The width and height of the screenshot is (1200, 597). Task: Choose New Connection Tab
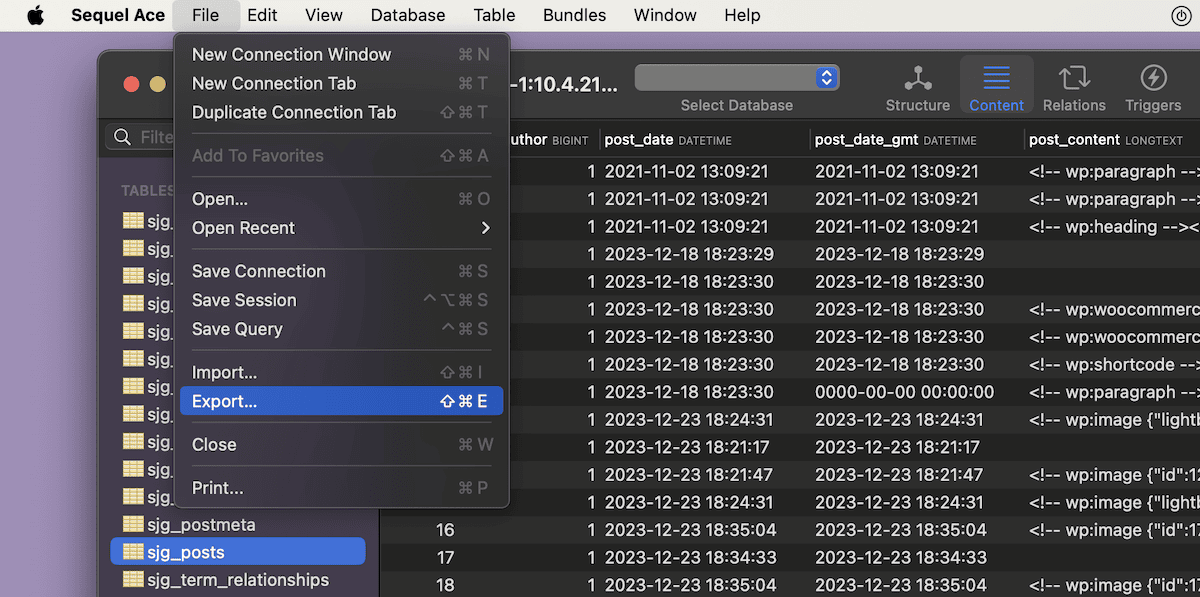pyautogui.click(x=341, y=83)
